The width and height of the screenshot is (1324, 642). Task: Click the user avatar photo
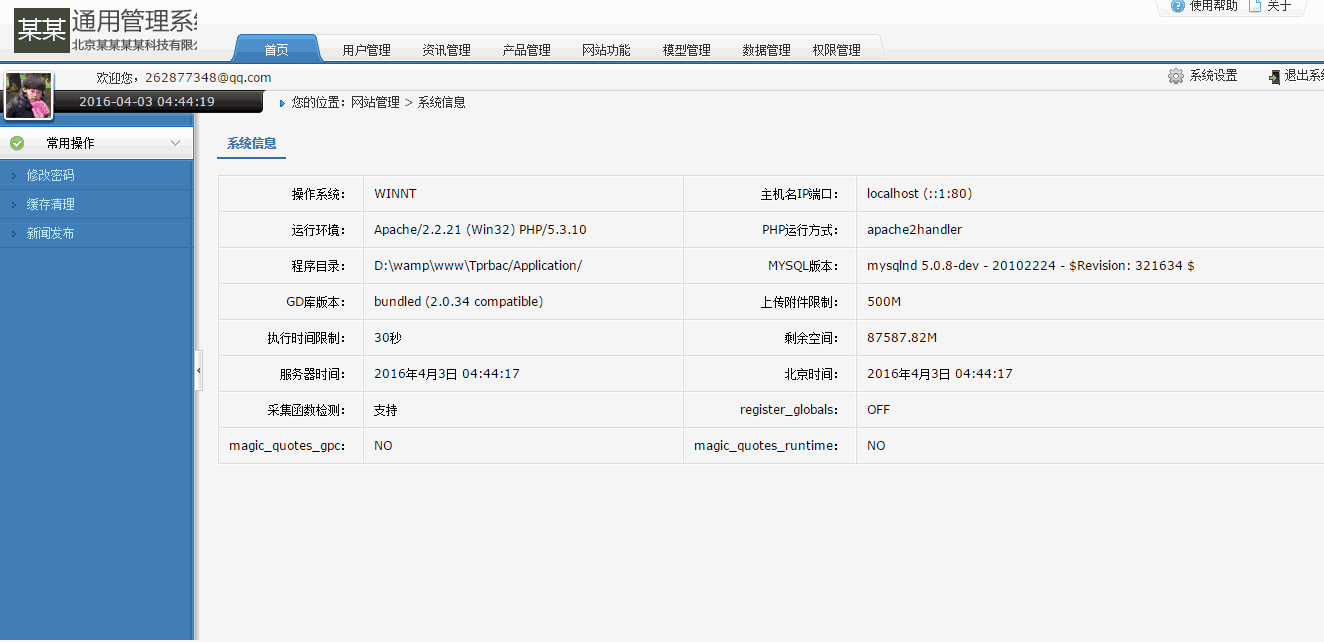(x=28, y=96)
